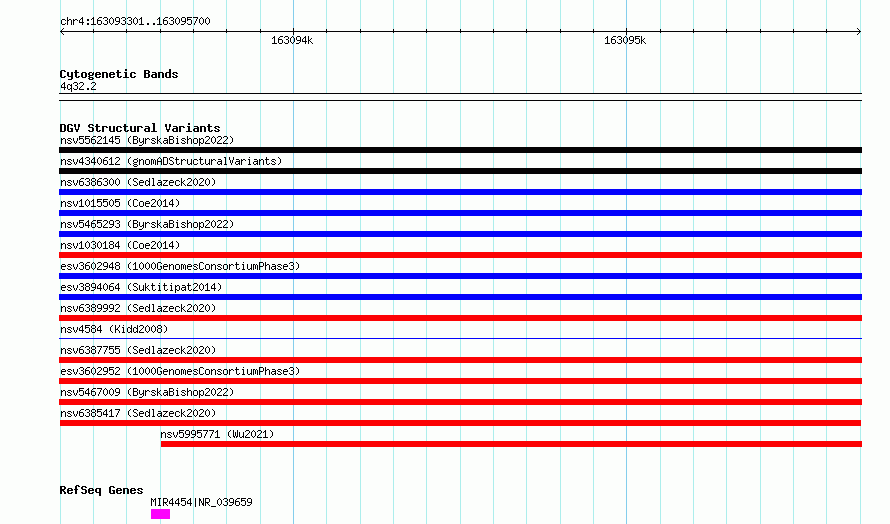Screen dimensions: 890x524
Task: Select the nsv5467009 (ByrskaBishop2022) red bar
Action: pos(460,403)
